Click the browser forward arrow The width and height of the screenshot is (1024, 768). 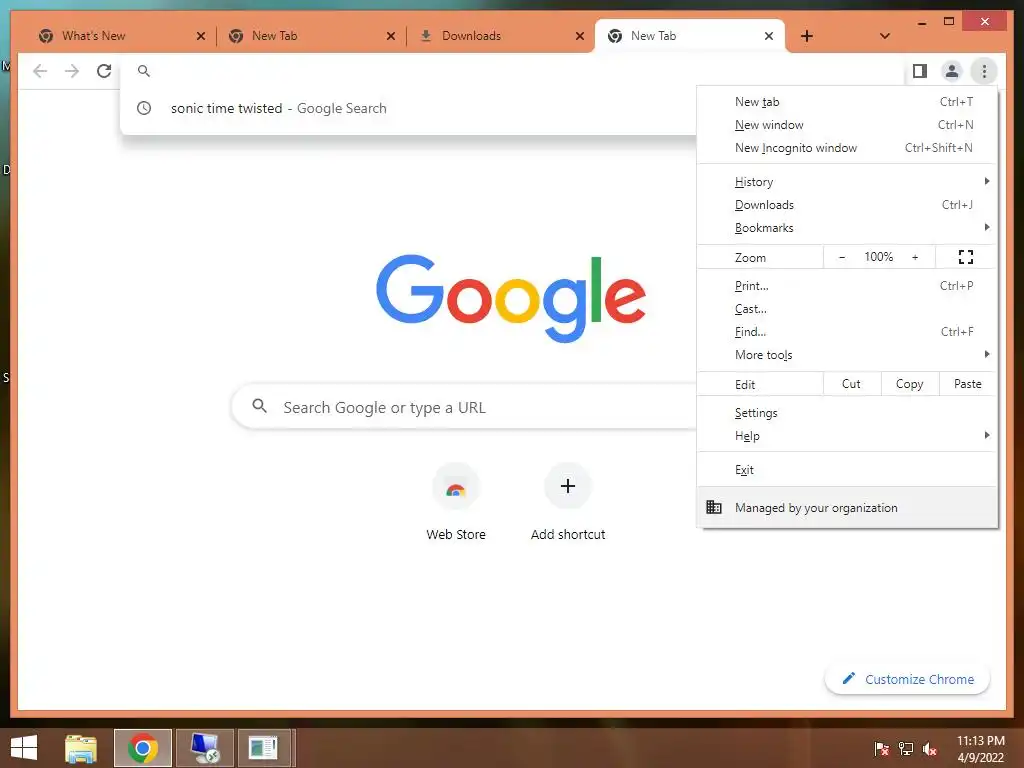72,71
